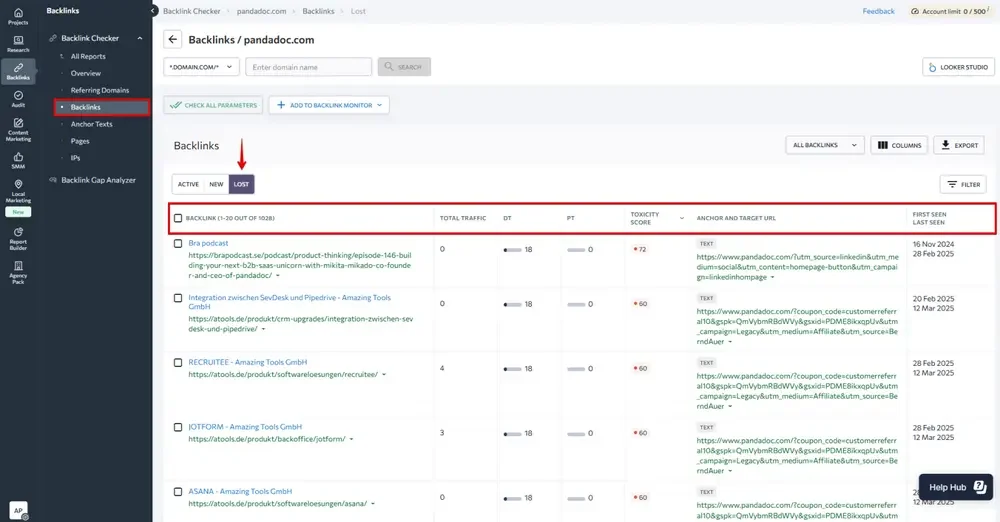Check the ASANA row checkbox

tap(178, 492)
